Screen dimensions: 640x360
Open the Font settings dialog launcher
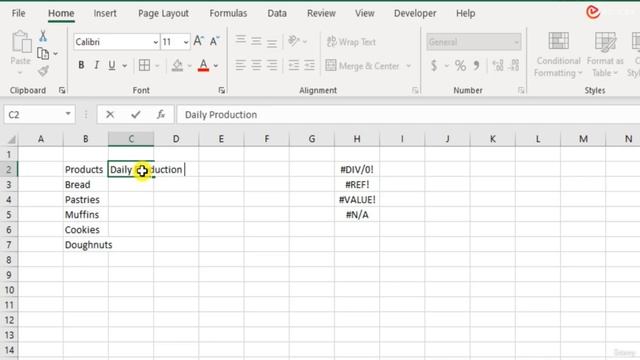[x=222, y=91]
